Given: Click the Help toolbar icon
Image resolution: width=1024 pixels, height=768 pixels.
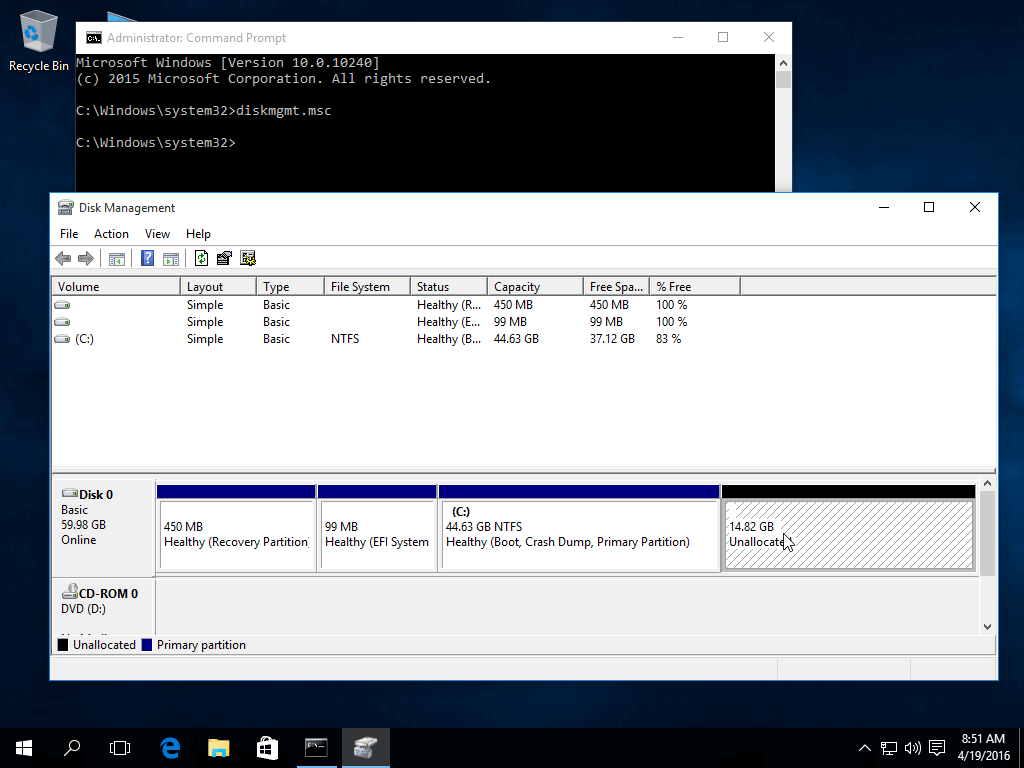Looking at the screenshot, I should coord(148,258).
